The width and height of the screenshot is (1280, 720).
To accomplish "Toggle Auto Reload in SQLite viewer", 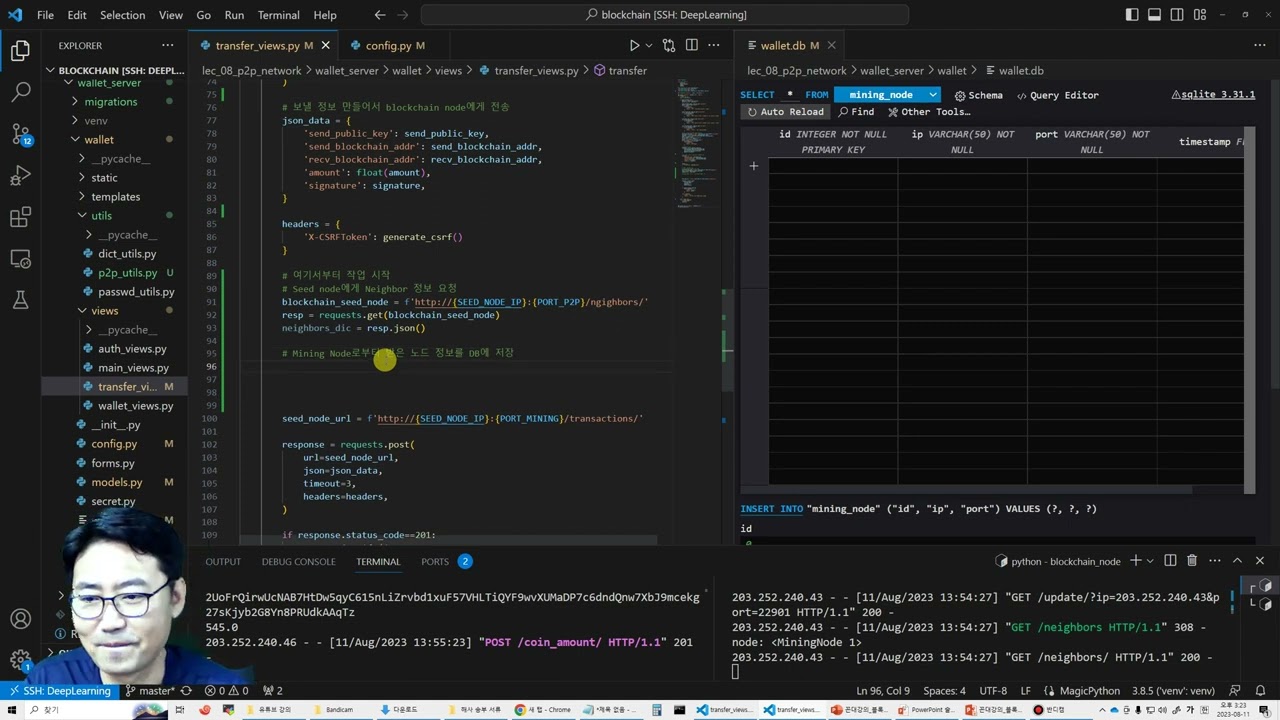I will (786, 112).
